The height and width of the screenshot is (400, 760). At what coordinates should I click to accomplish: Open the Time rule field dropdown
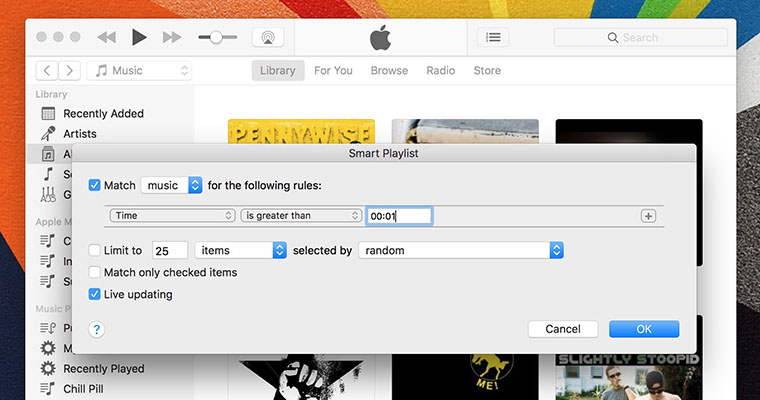click(173, 215)
